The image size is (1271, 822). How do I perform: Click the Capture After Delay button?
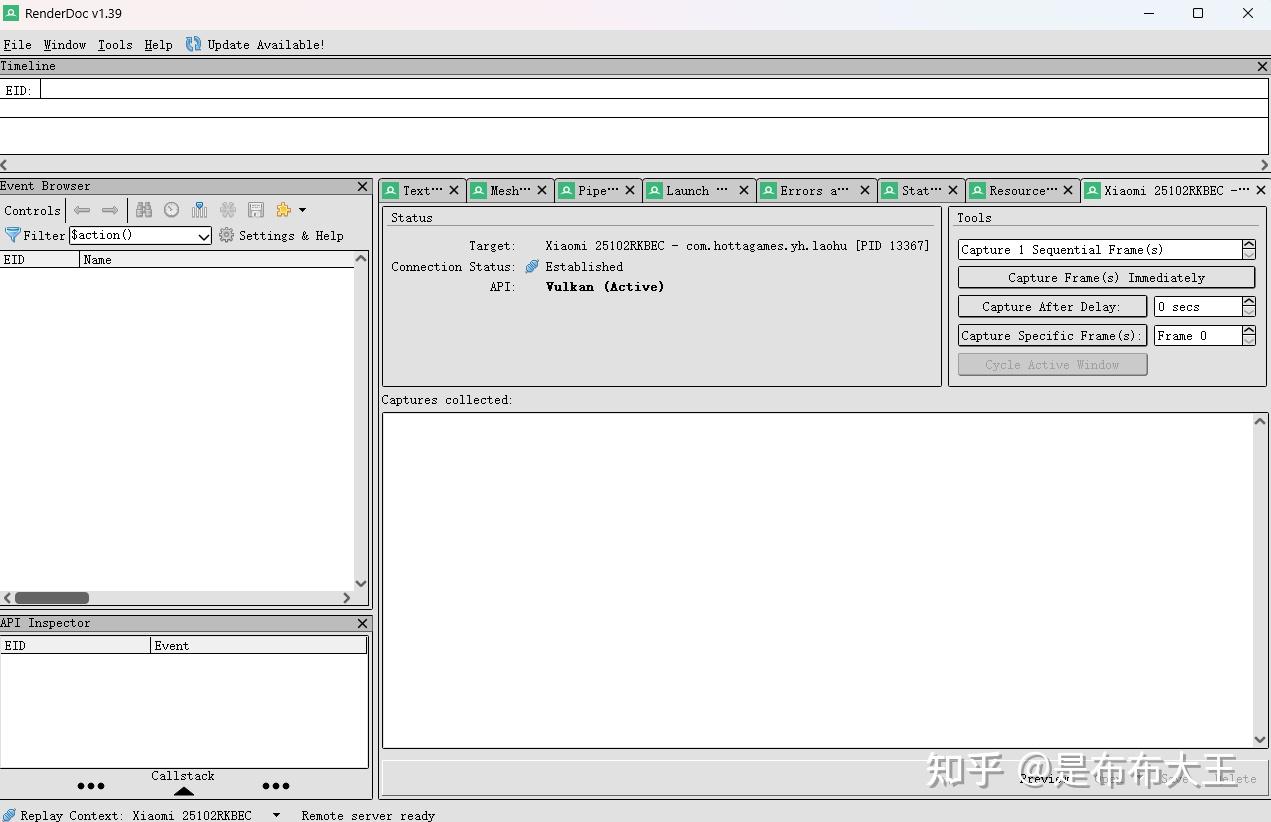(1052, 306)
